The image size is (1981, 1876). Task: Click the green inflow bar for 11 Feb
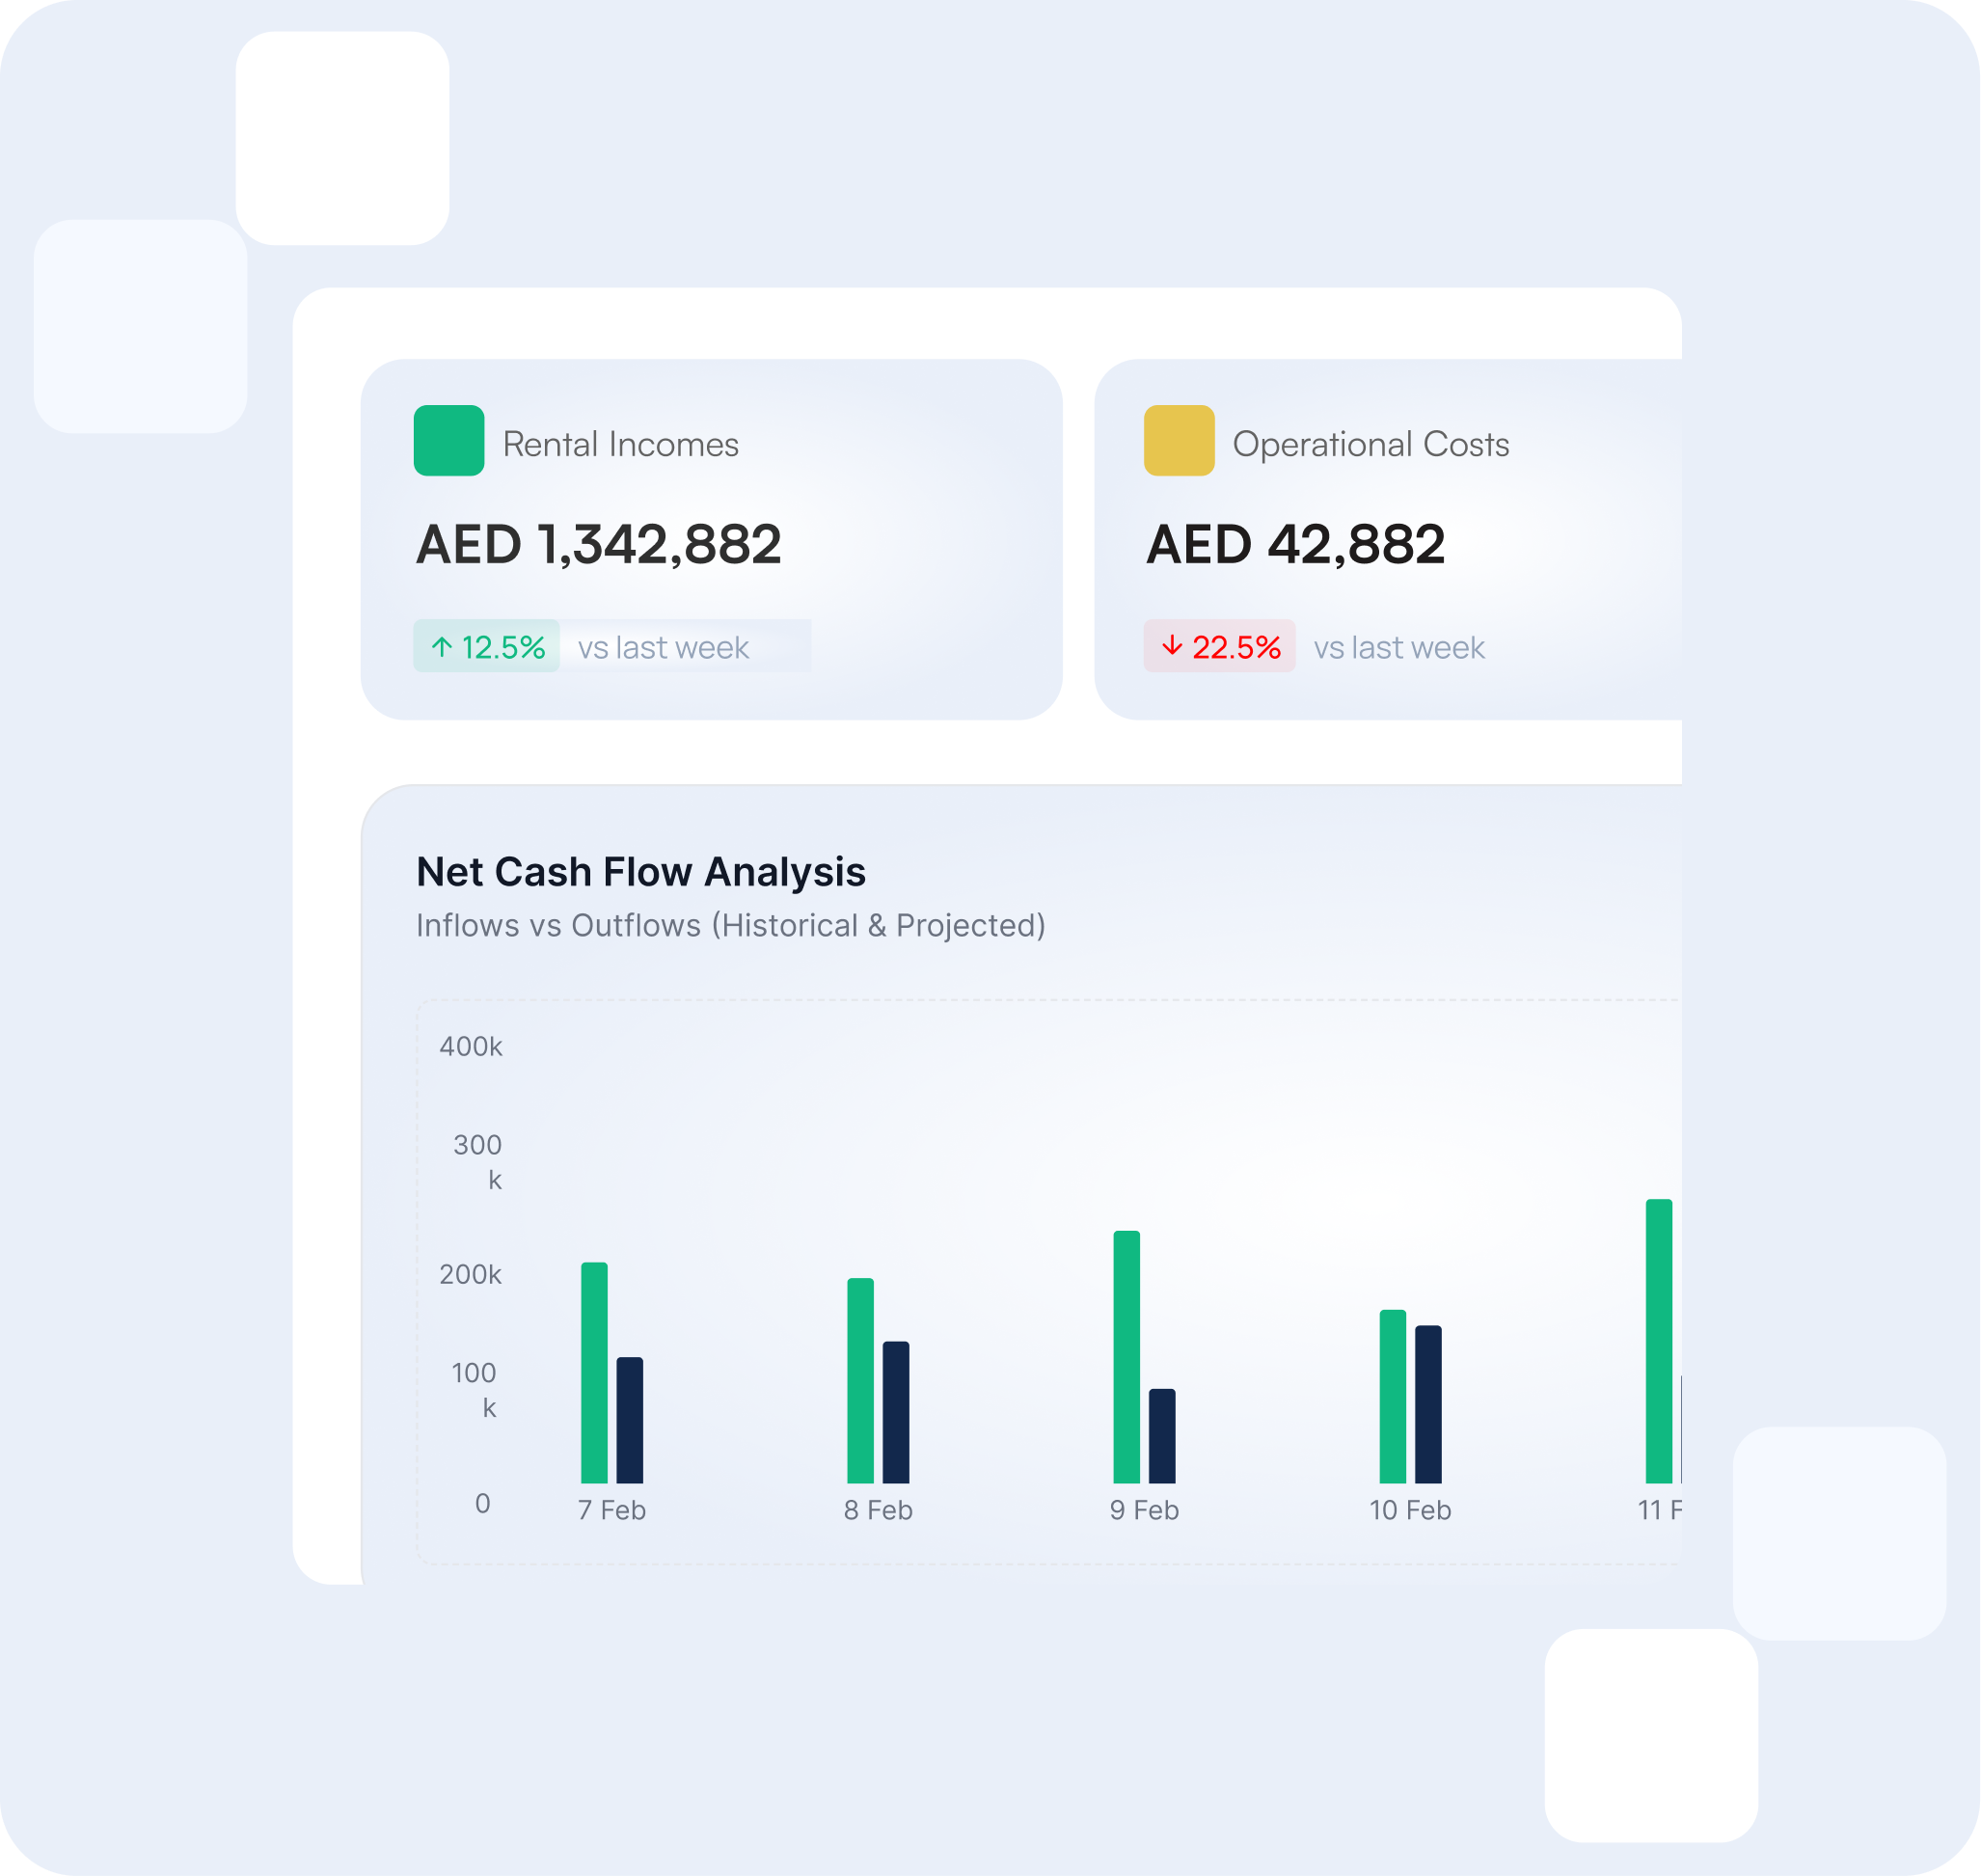1660,1341
